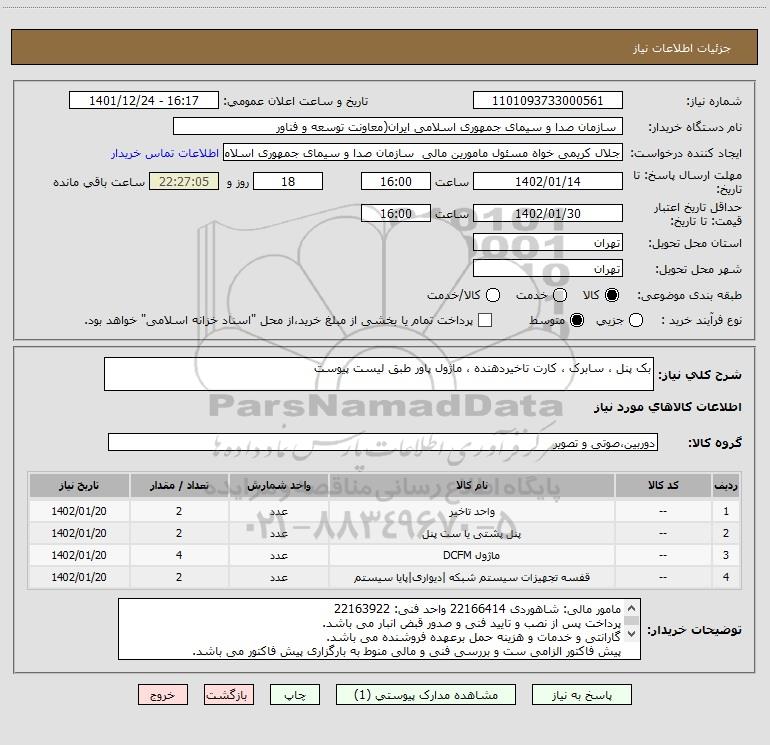Viewport: 770px width, 745px height.
Task: Click the تاریخ نیاز column header
Action: point(79,485)
